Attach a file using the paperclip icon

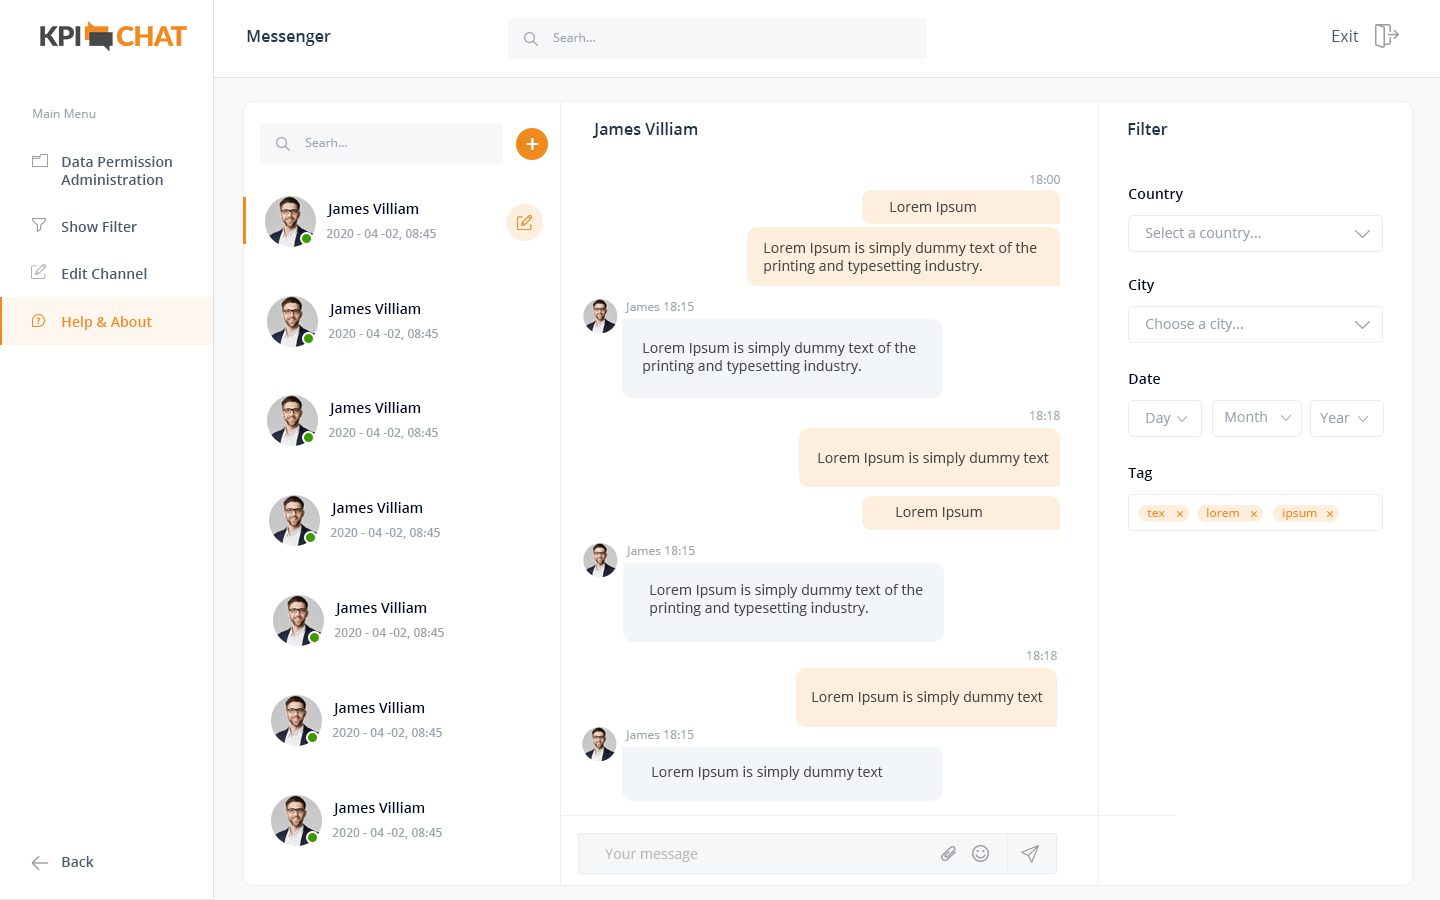click(948, 853)
